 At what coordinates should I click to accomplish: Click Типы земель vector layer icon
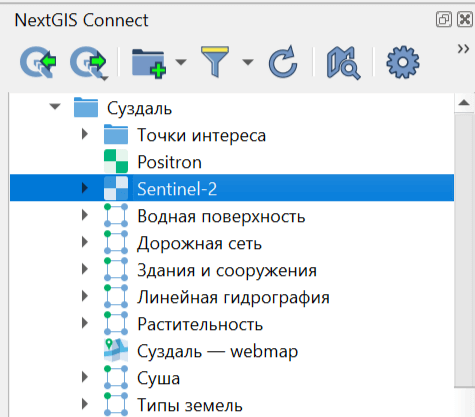[x=116, y=404]
